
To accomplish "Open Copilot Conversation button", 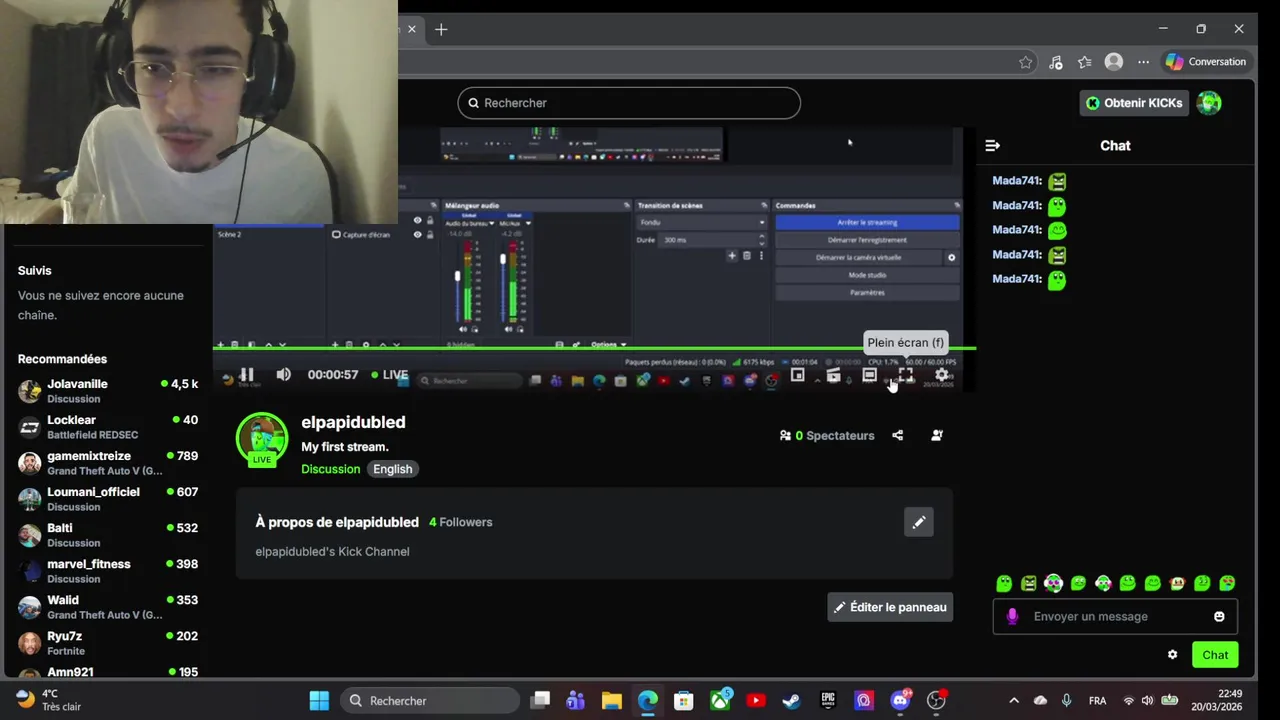I will [1206, 62].
